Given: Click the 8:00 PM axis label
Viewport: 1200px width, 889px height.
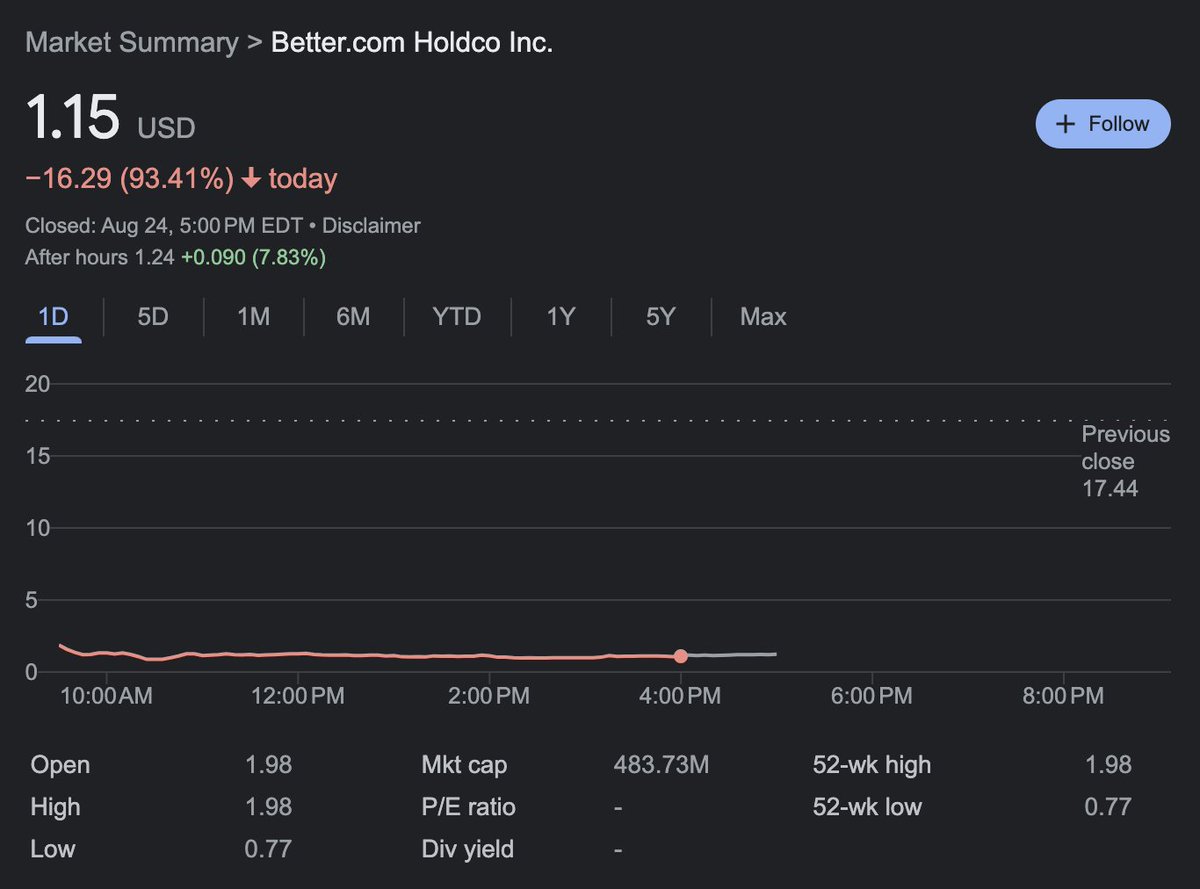Looking at the screenshot, I should (x=1064, y=696).
